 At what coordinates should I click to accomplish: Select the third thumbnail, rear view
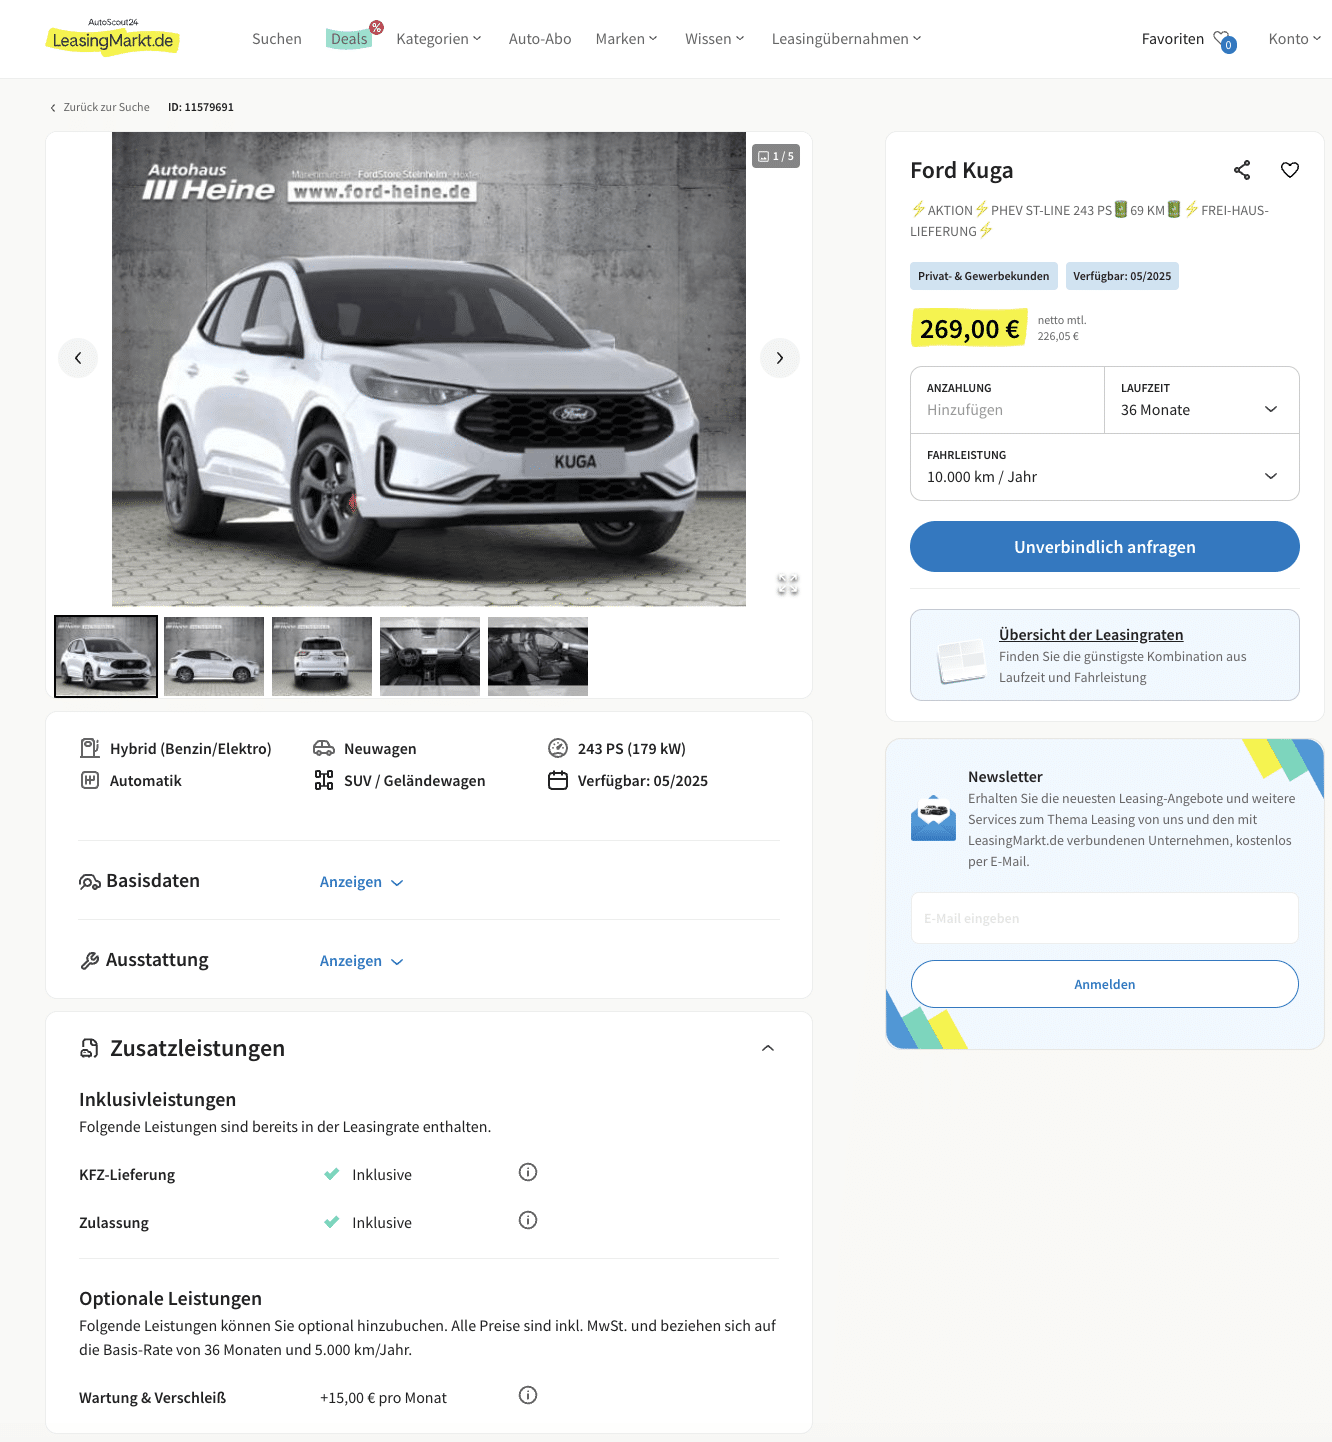[322, 656]
